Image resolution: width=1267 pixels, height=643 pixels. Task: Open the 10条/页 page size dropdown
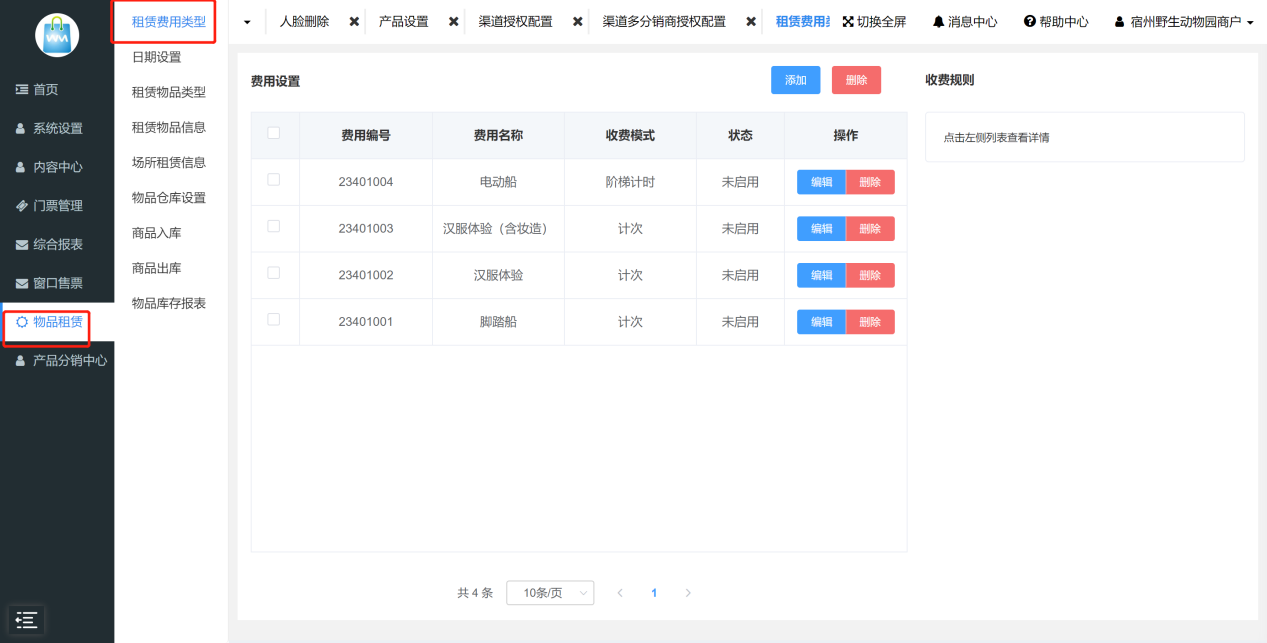click(550, 593)
